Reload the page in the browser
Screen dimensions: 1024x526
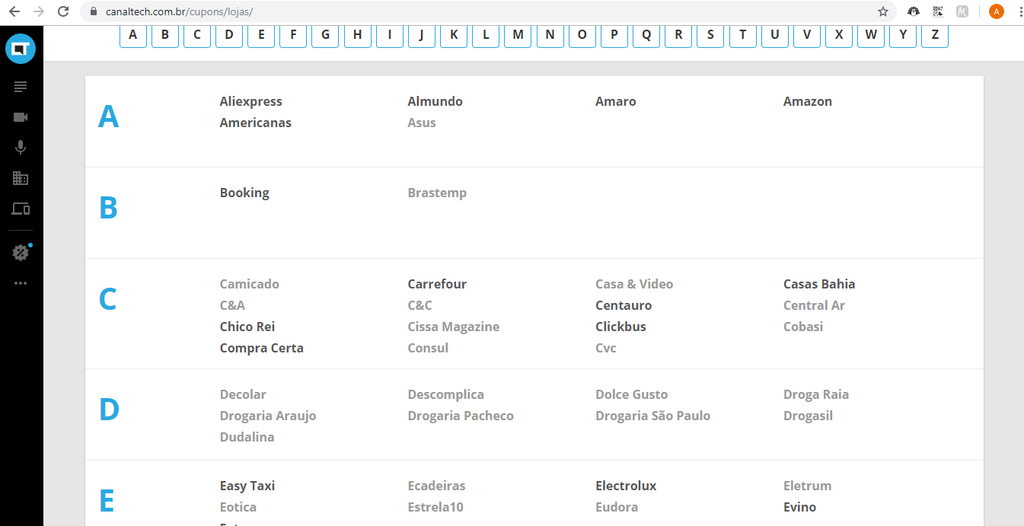63,11
